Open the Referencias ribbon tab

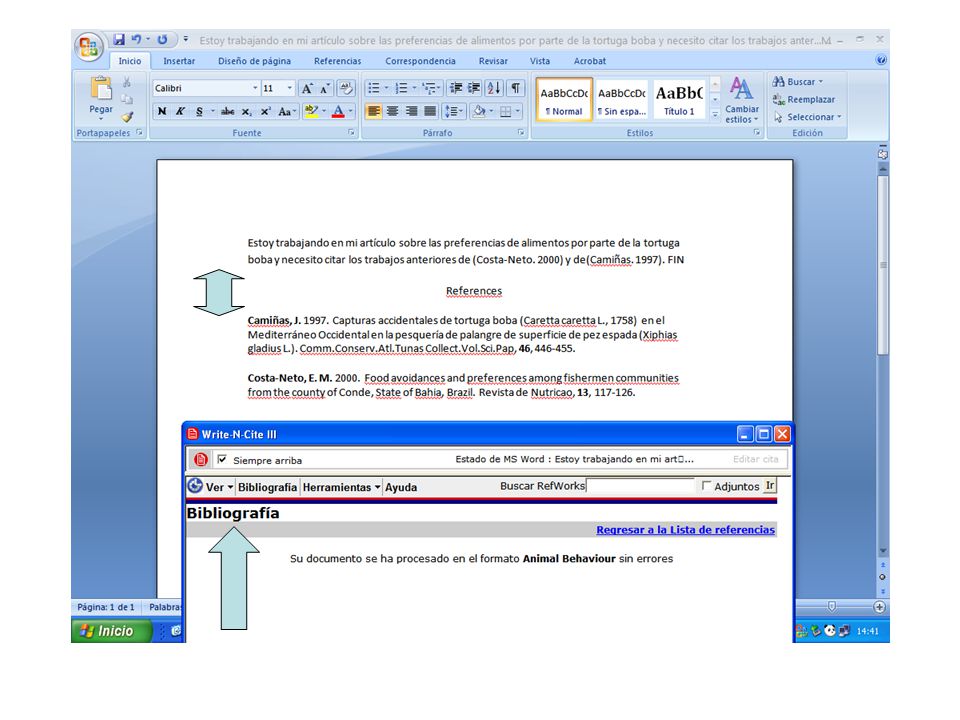337,61
